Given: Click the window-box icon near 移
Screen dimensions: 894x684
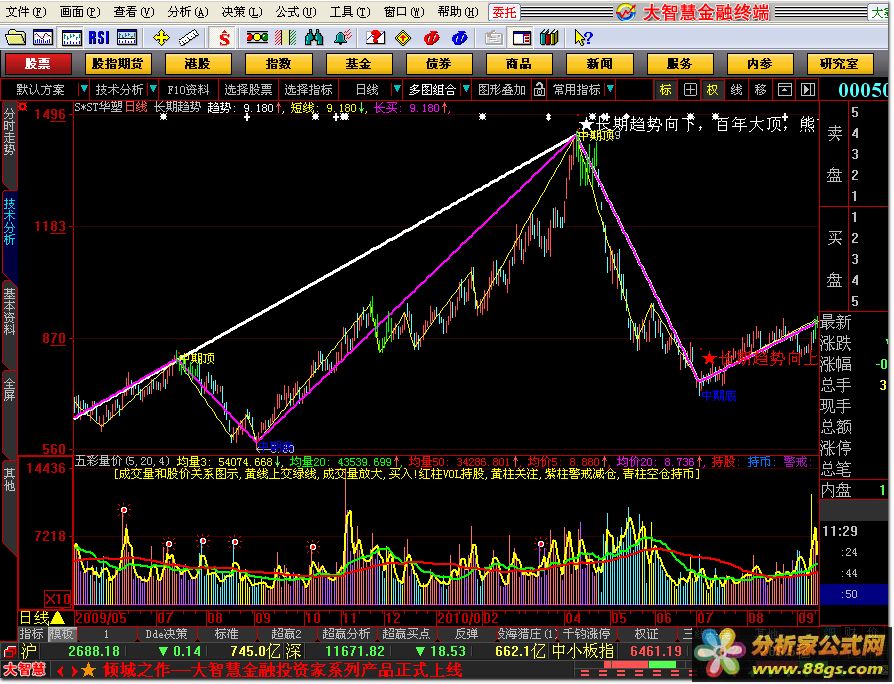Looking at the screenshot, I should pos(785,89).
